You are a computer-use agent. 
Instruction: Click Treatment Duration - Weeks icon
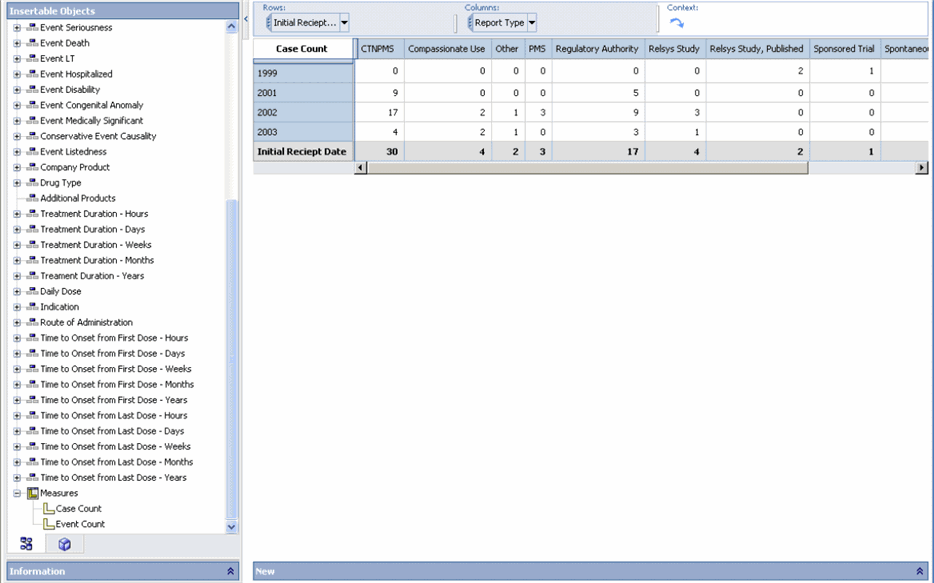(x=32, y=245)
